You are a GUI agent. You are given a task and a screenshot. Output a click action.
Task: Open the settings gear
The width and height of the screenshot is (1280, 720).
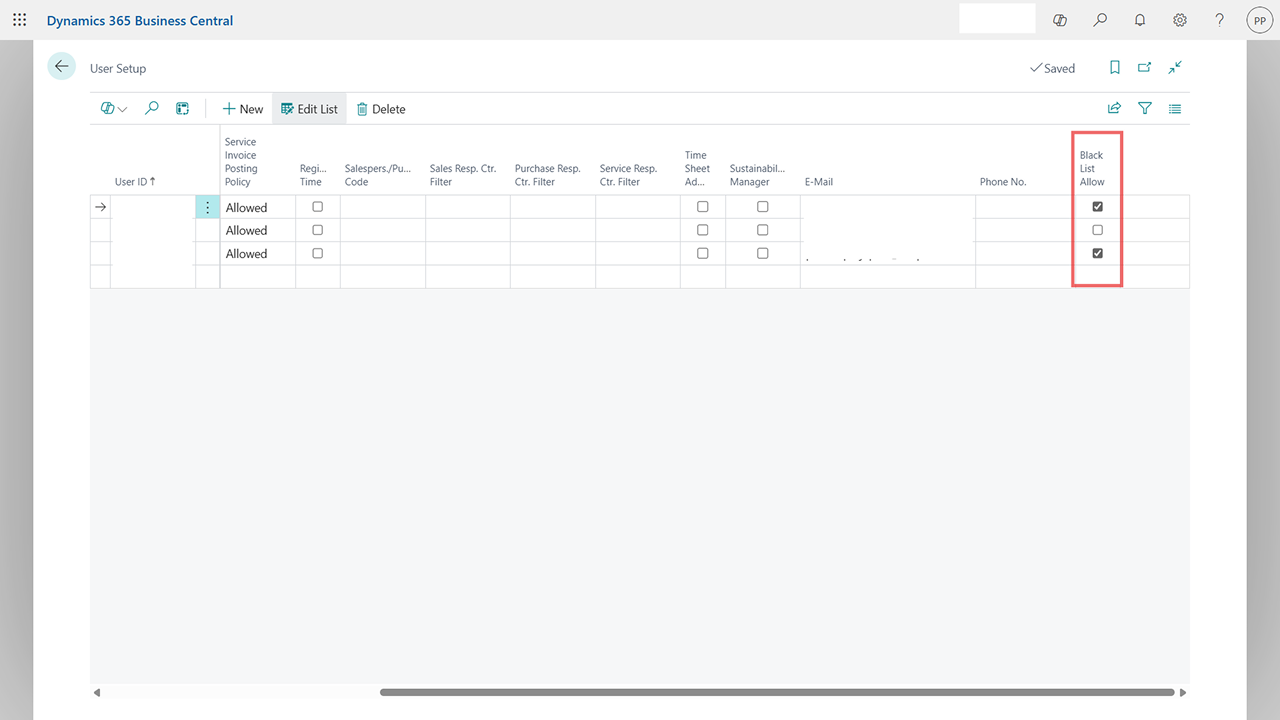coord(1180,20)
